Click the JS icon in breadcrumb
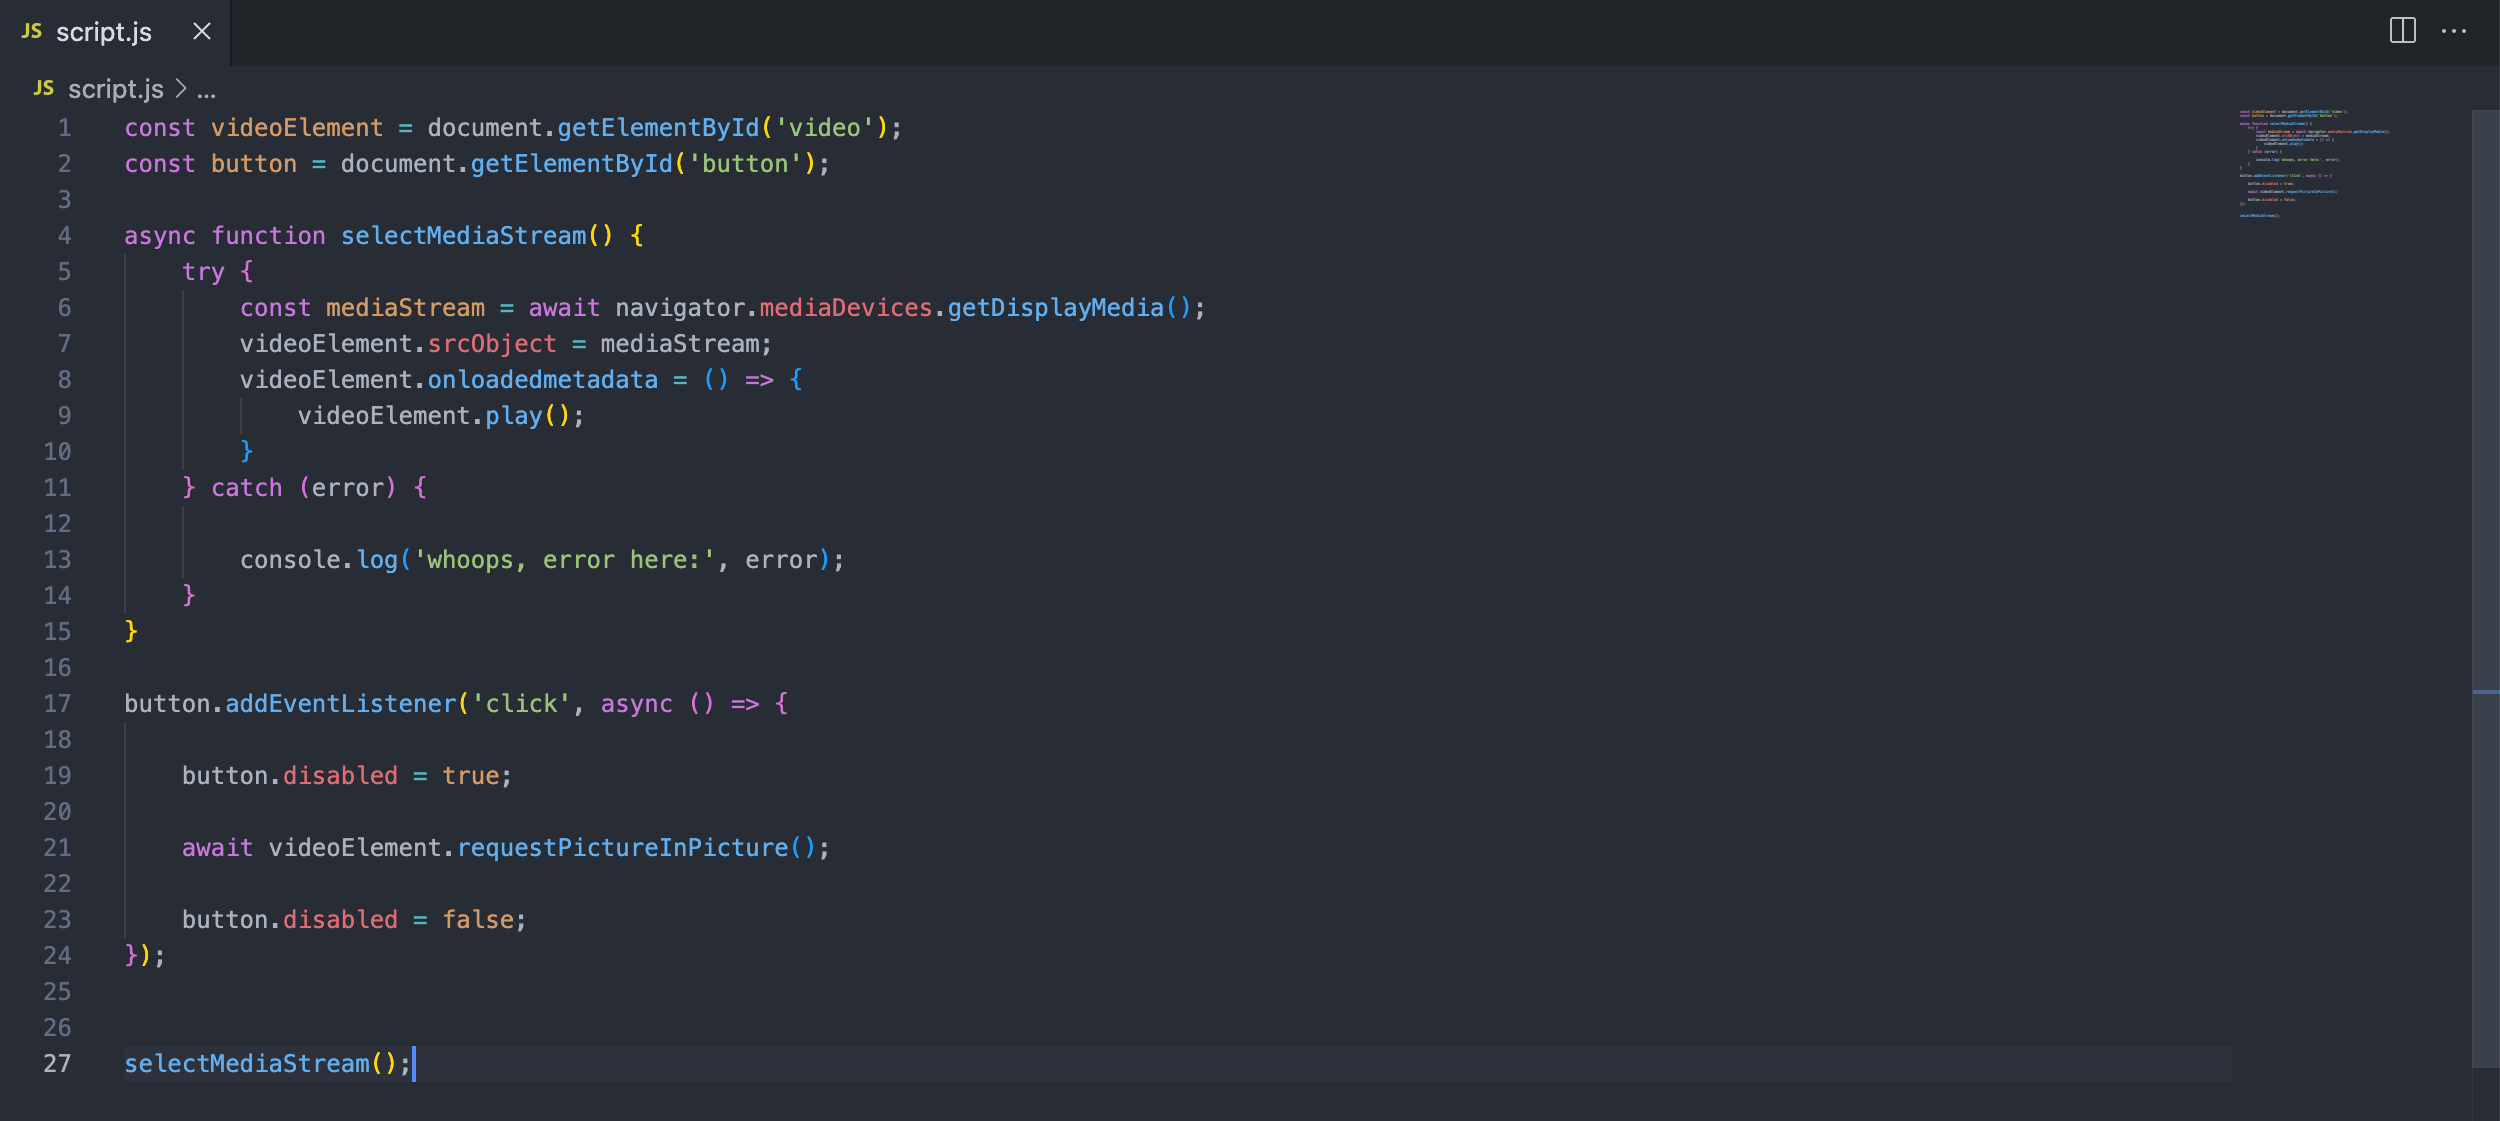Screen dimensions: 2500x1121 [x=43, y=89]
